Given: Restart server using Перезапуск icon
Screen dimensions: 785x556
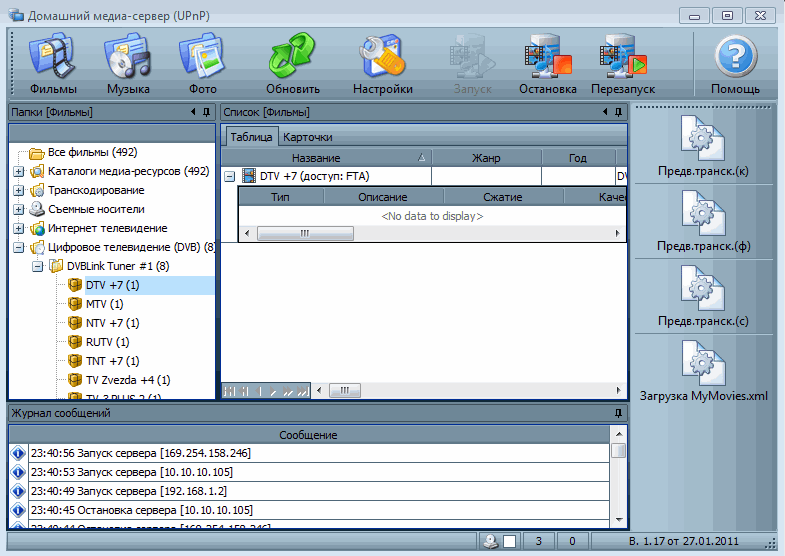Looking at the screenshot, I should (x=622, y=64).
